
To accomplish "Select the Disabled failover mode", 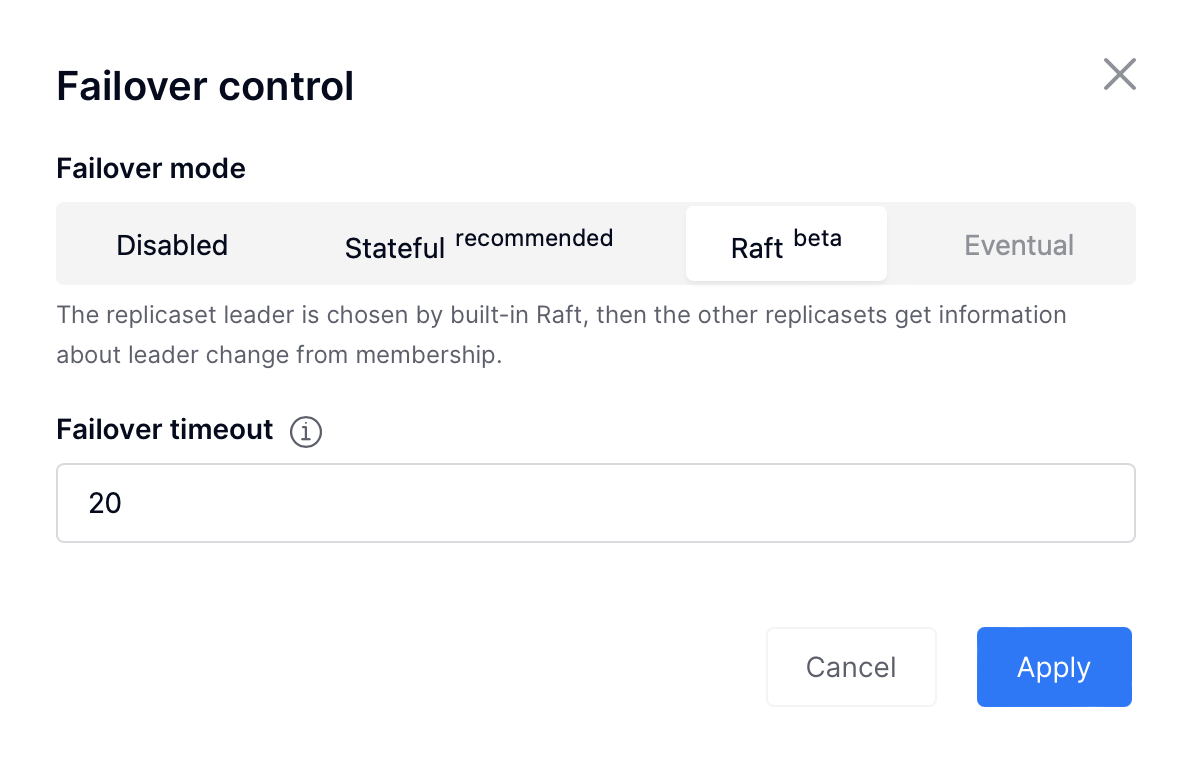I will click(172, 245).
